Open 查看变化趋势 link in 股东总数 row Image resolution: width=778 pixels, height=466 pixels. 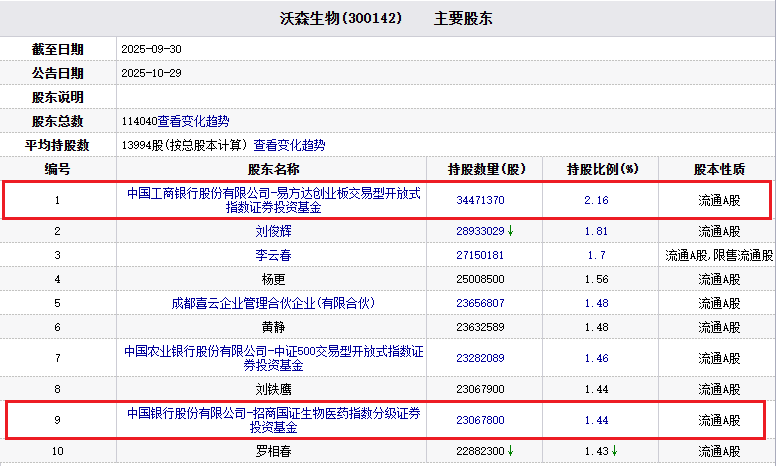point(193,121)
